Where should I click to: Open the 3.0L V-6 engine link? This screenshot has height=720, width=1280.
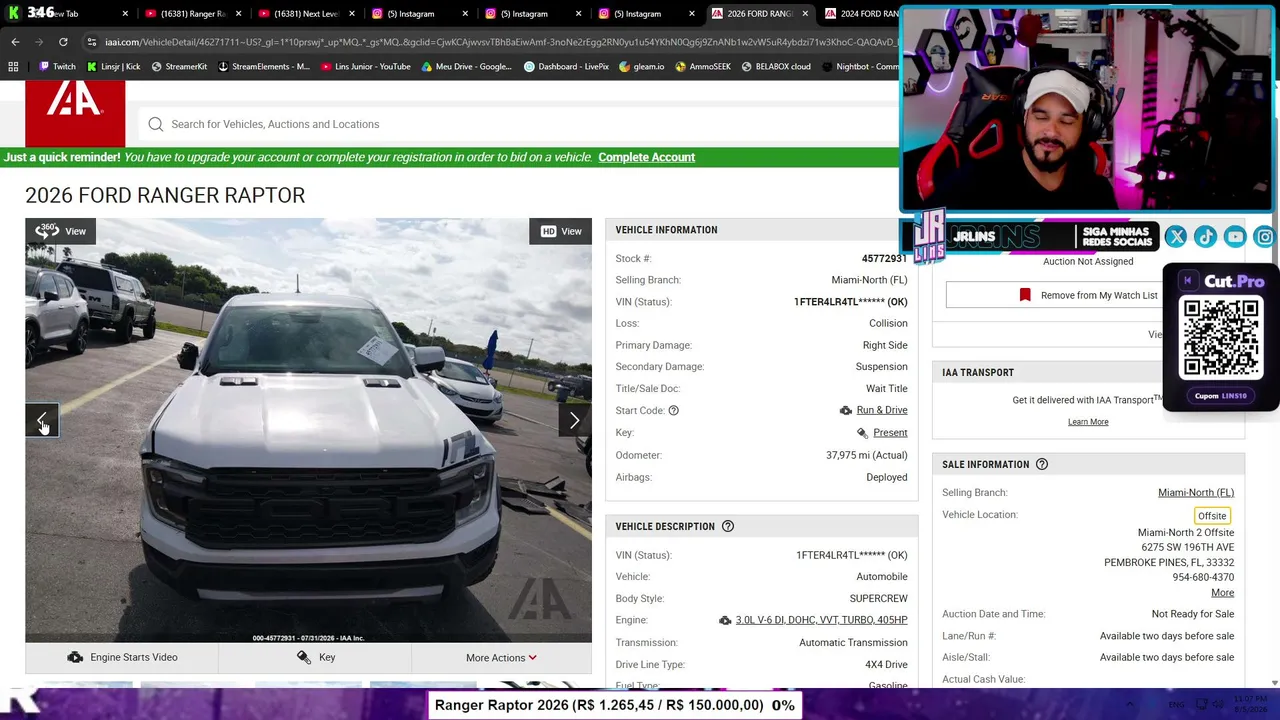point(821,620)
